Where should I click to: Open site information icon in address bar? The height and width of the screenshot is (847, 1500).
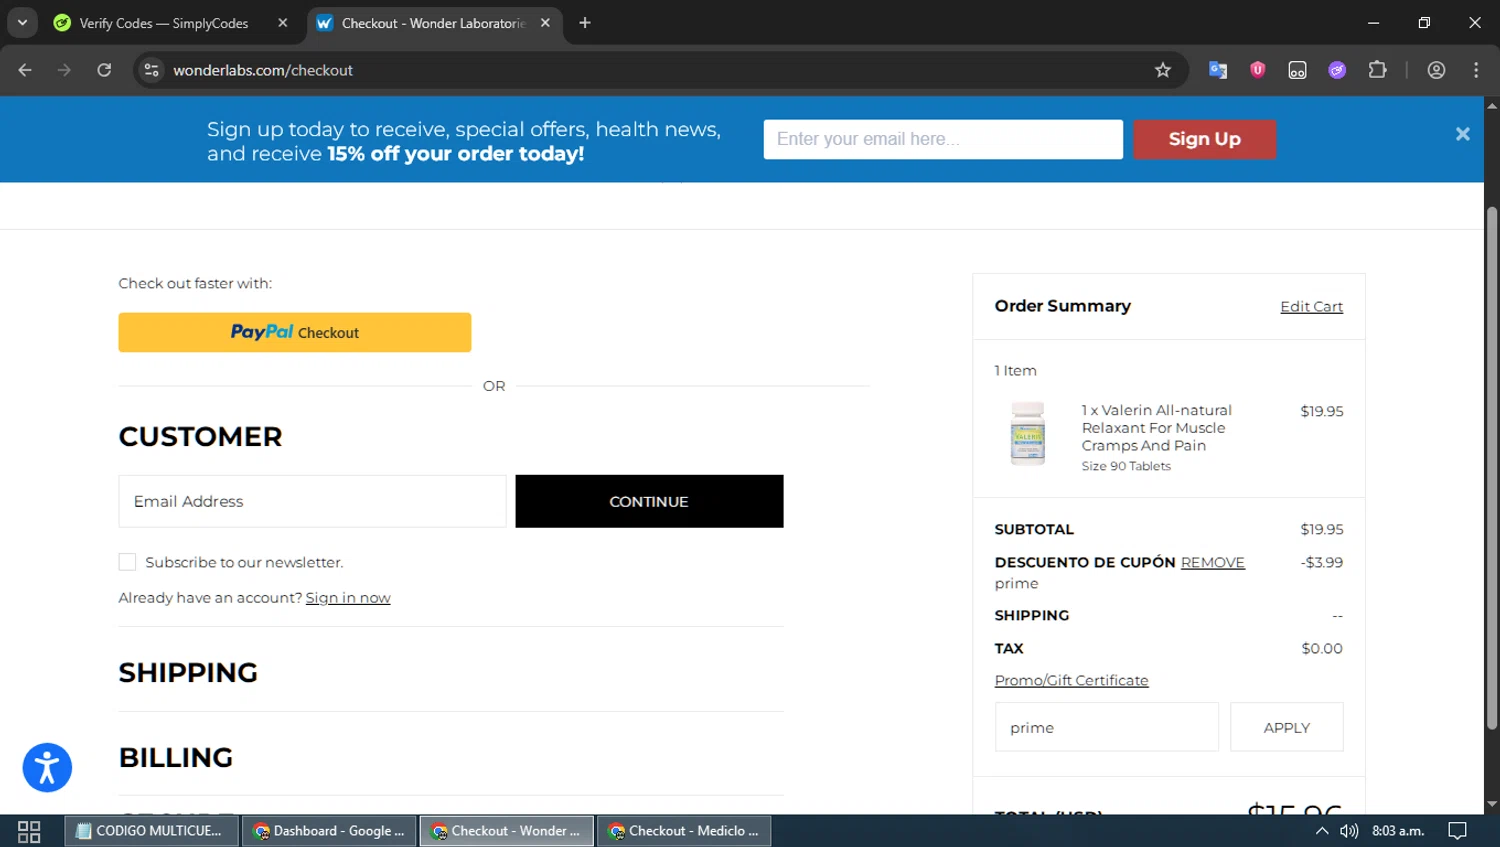point(151,70)
